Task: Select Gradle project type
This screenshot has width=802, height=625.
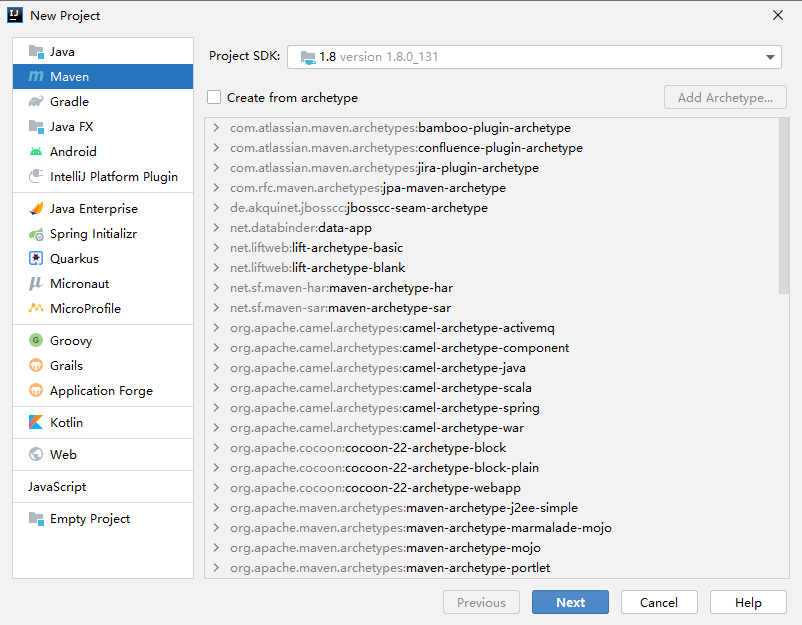Action: (x=103, y=101)
